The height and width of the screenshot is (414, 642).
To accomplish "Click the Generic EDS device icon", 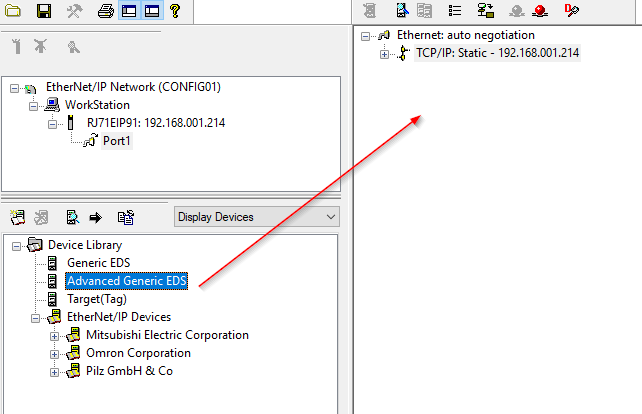I will [x=52, y=263].
